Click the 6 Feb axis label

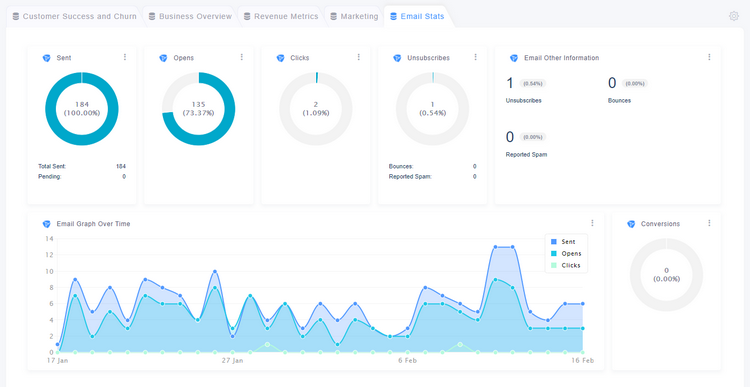click(408, 361)
